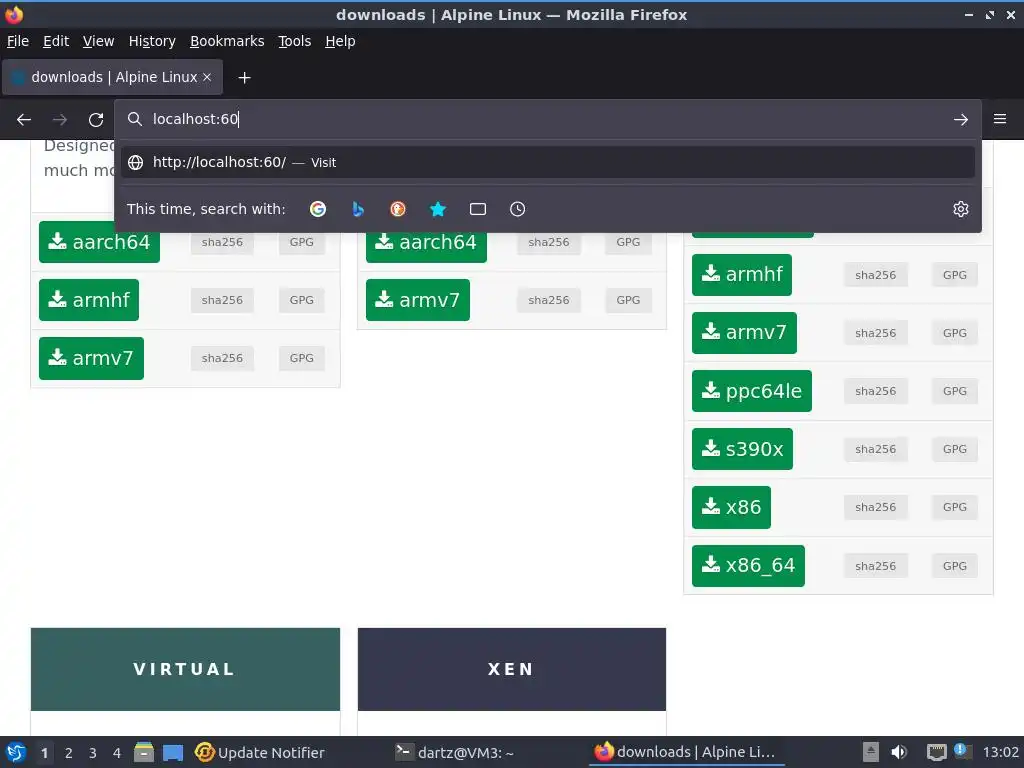Download armhf in right column
The image size is (1024, 768).
click(742, 274)
